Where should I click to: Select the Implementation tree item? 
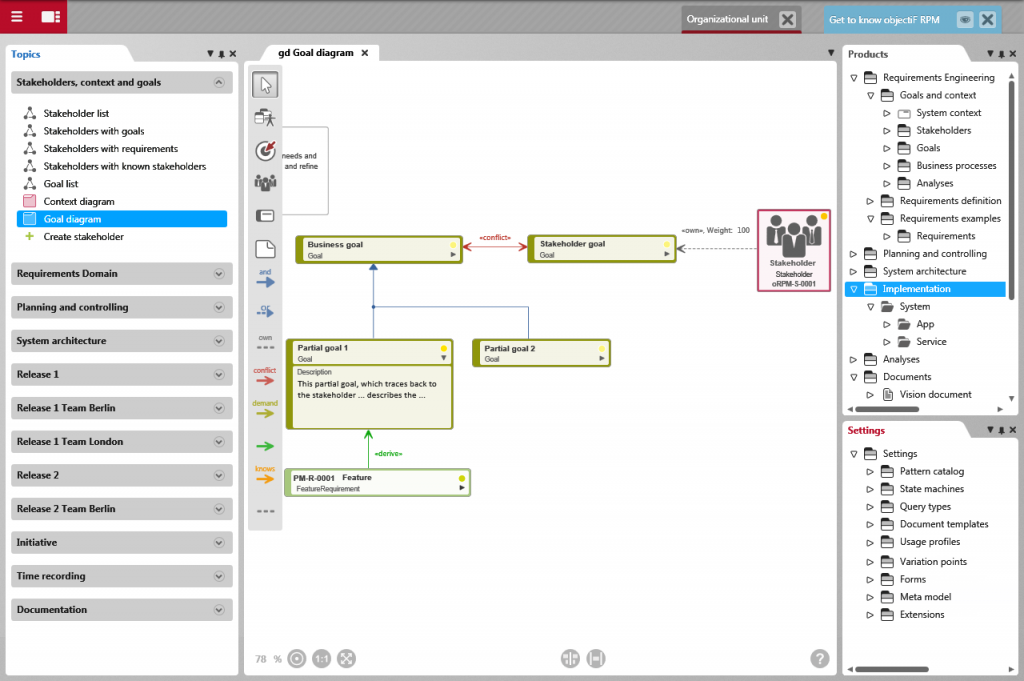(x=925, y=289)
